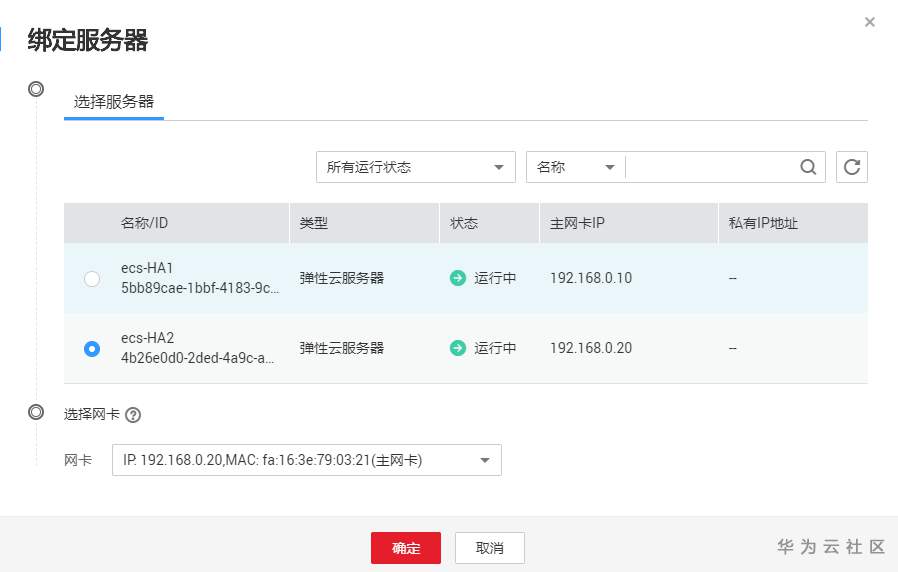
Task: Focus the server name search field
Action: coord(712,167)
